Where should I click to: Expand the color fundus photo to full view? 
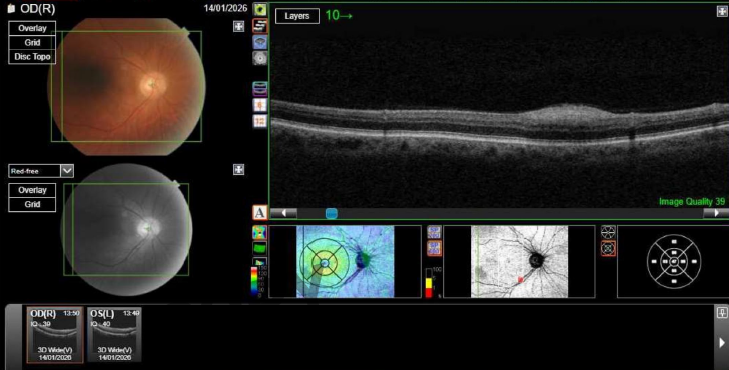click(x=239, y=26)
